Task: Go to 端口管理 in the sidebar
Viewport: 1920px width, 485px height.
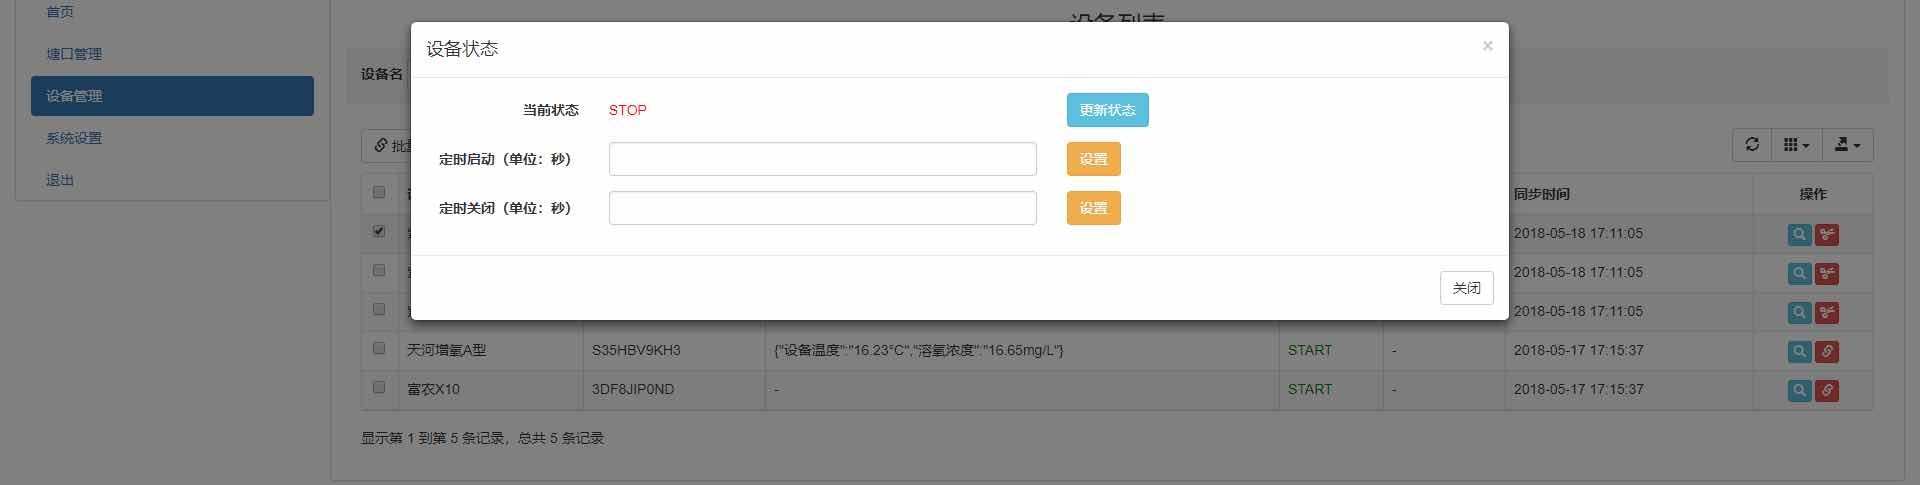Action: (74, 54)
